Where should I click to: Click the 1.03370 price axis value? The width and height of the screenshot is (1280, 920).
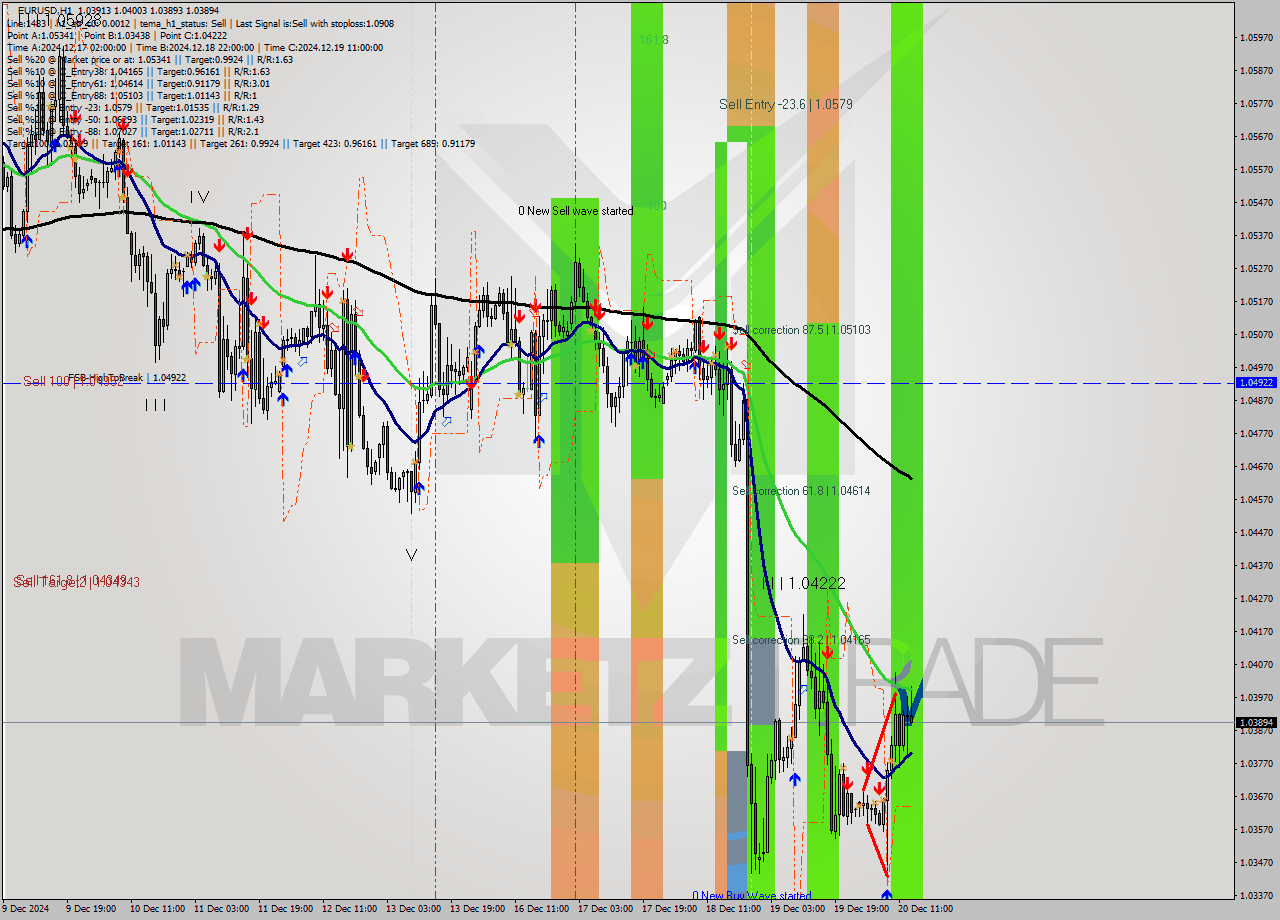pyautogui.click(x=1256, y=895)
